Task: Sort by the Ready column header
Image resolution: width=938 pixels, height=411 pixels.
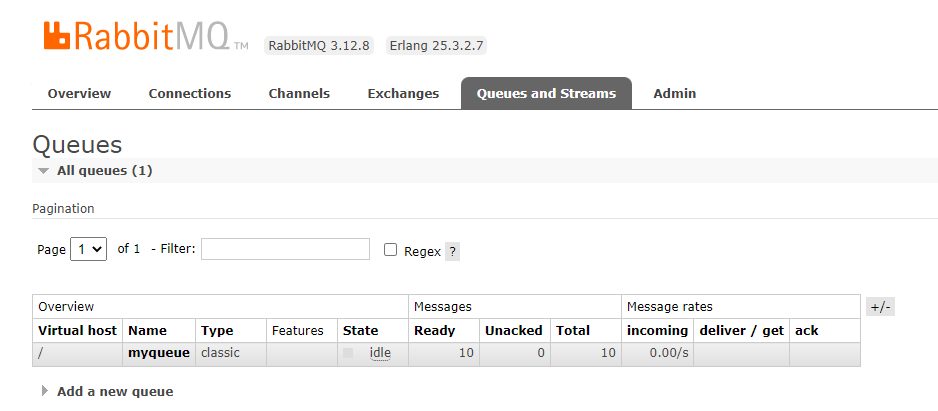Action: (434, 330)
